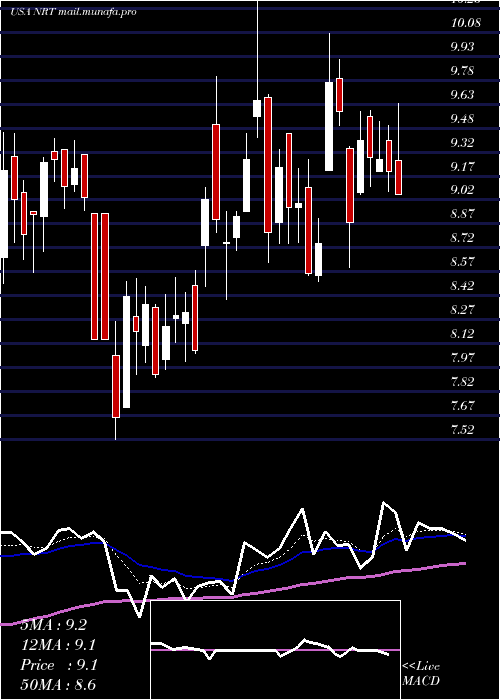The image size is (500, 700).
Task: Click the 'USA NRT mail.munafa.pro' chart title
Action: [x=73, y=12]
